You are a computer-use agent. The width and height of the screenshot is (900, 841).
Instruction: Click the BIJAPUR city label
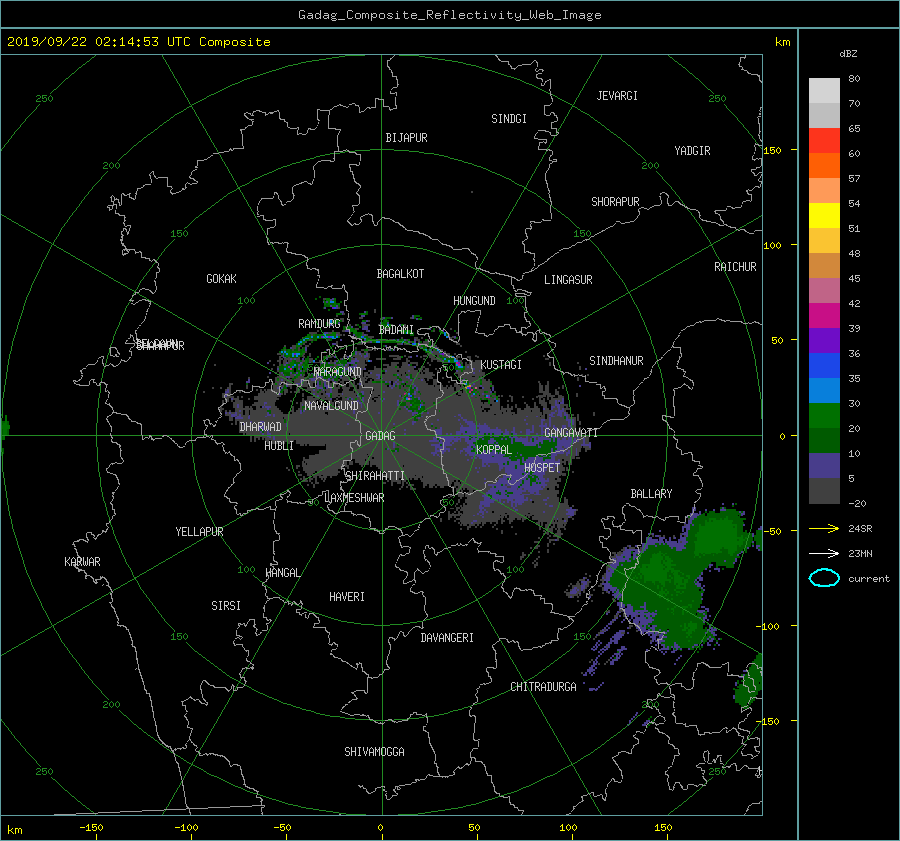[406, 138]
